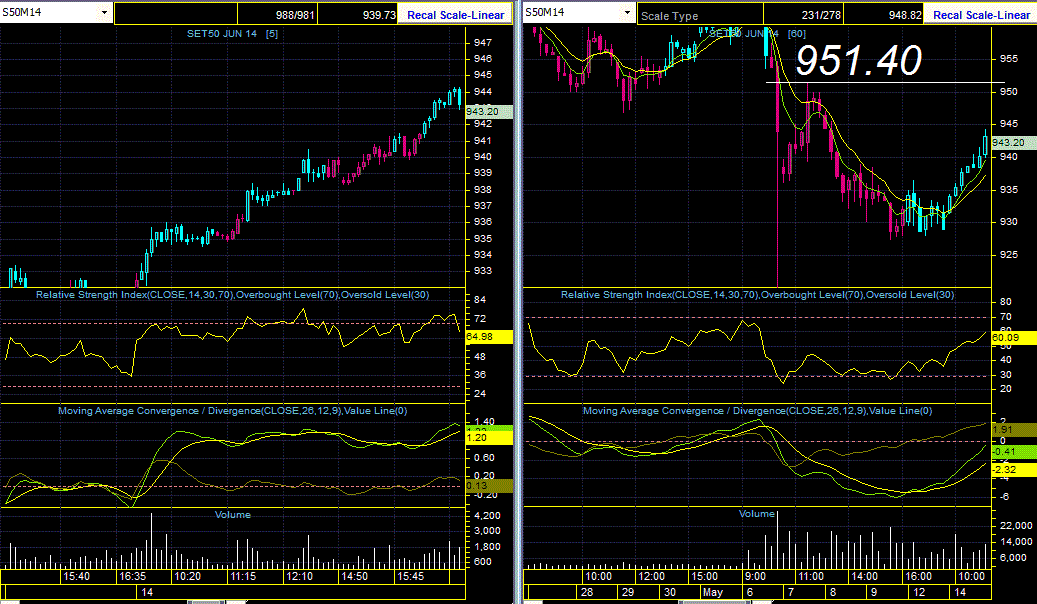The image size is (1037, 604).
Task: Click the 925 price level on right scale
Action: [1009, 254]
